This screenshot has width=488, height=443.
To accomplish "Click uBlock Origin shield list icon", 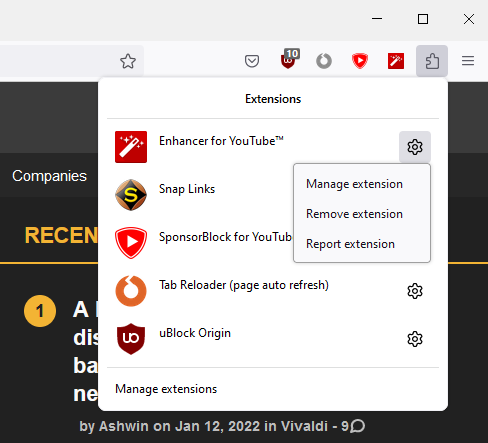I will (131, 339).
